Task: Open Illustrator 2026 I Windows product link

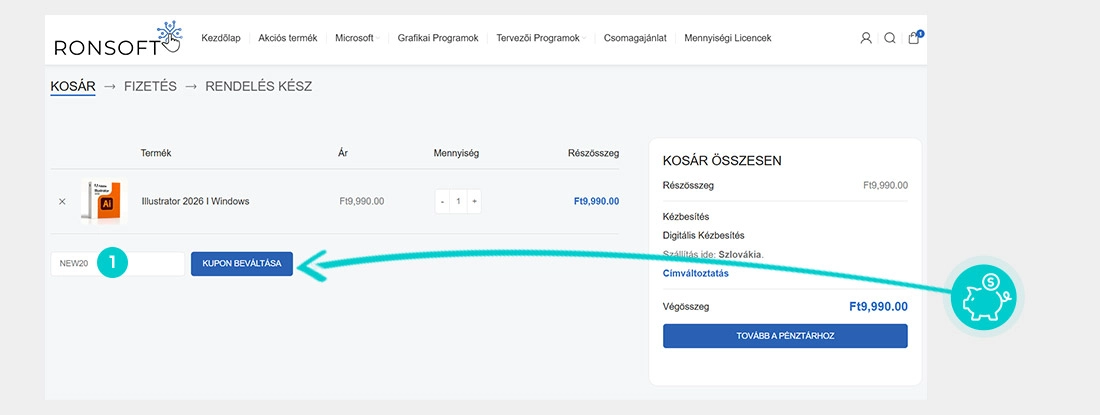Action: [195, 201]
